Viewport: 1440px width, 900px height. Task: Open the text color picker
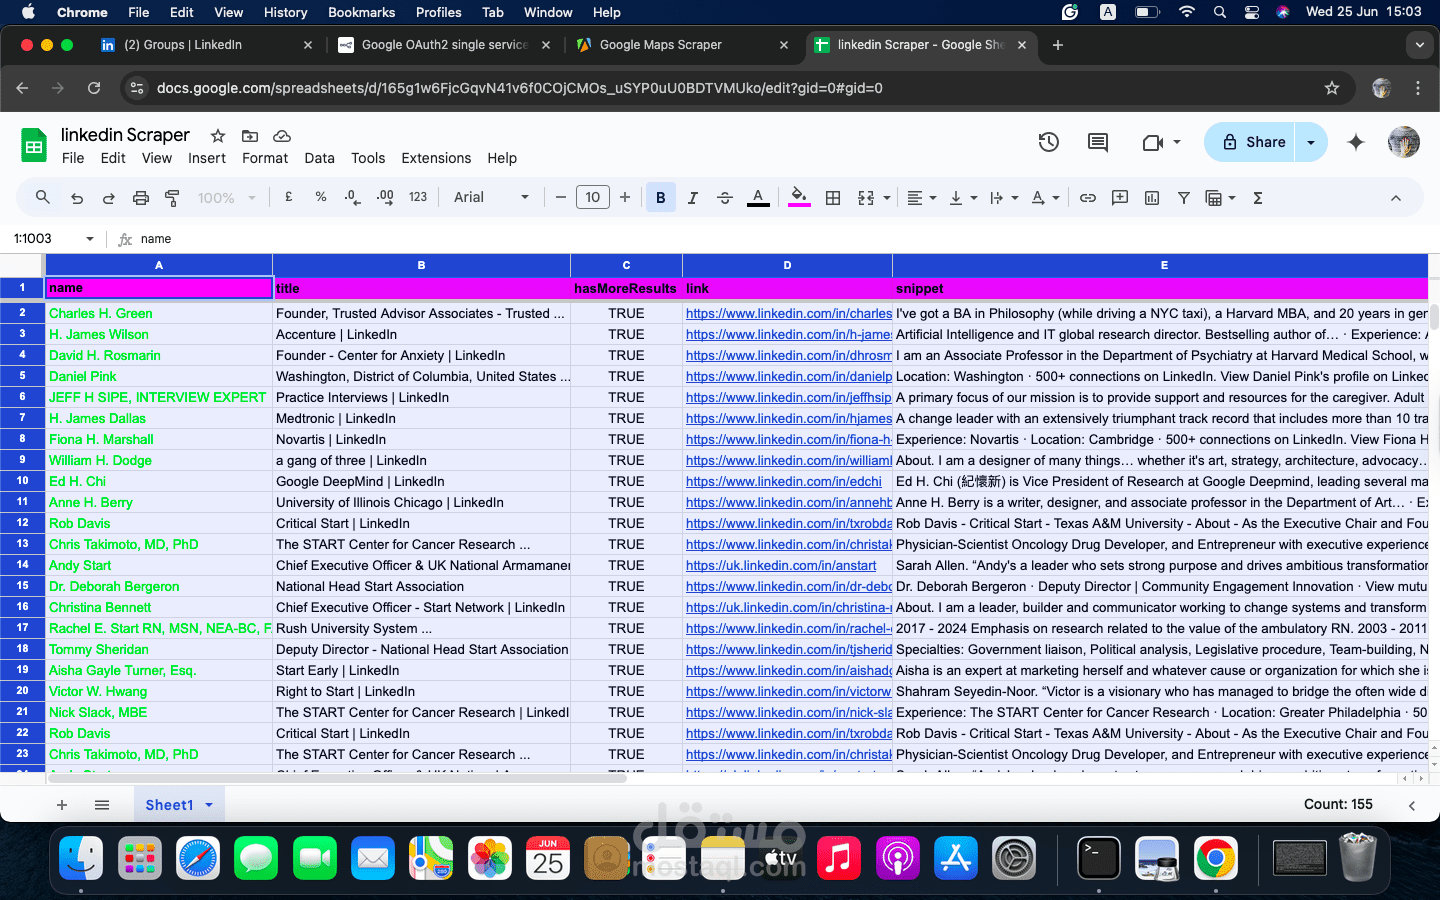point(758,198)
